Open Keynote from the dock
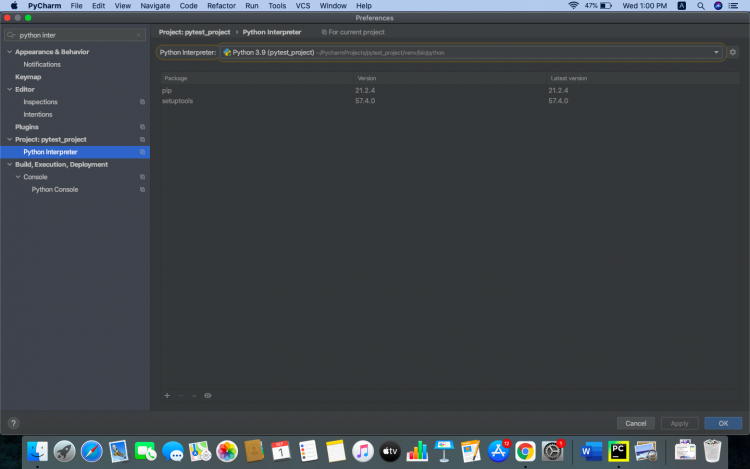Image resolution: width=750 pixels, height=469 pixels. click(444, 451)
